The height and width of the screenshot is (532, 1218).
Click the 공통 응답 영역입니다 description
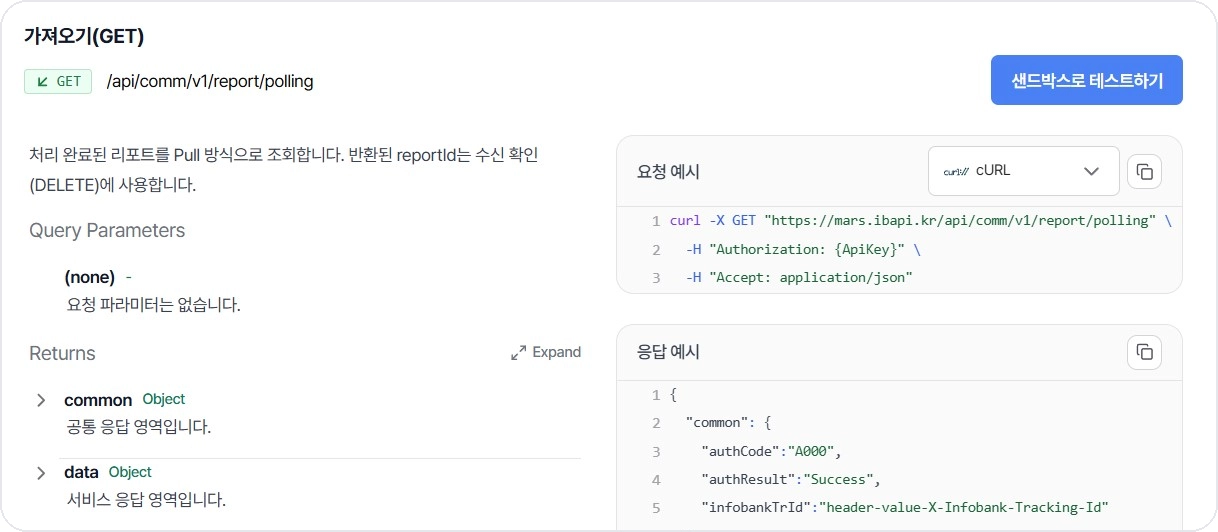[x=138, y=427]
